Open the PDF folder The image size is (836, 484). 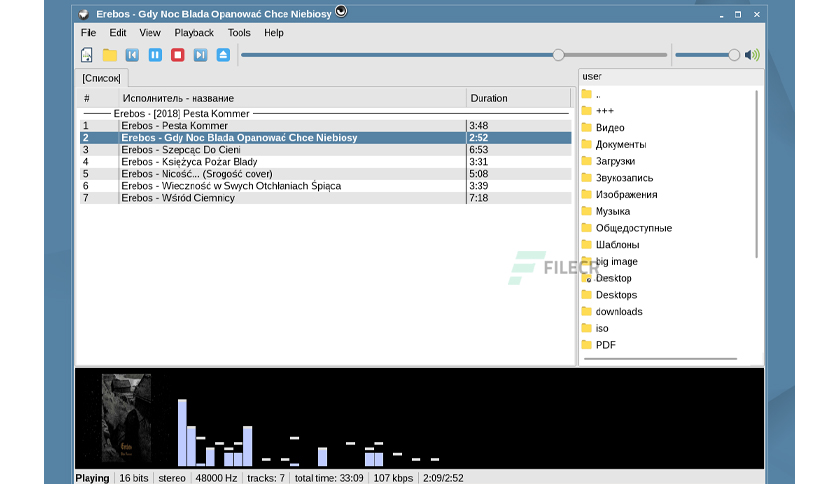pos(598,345)
